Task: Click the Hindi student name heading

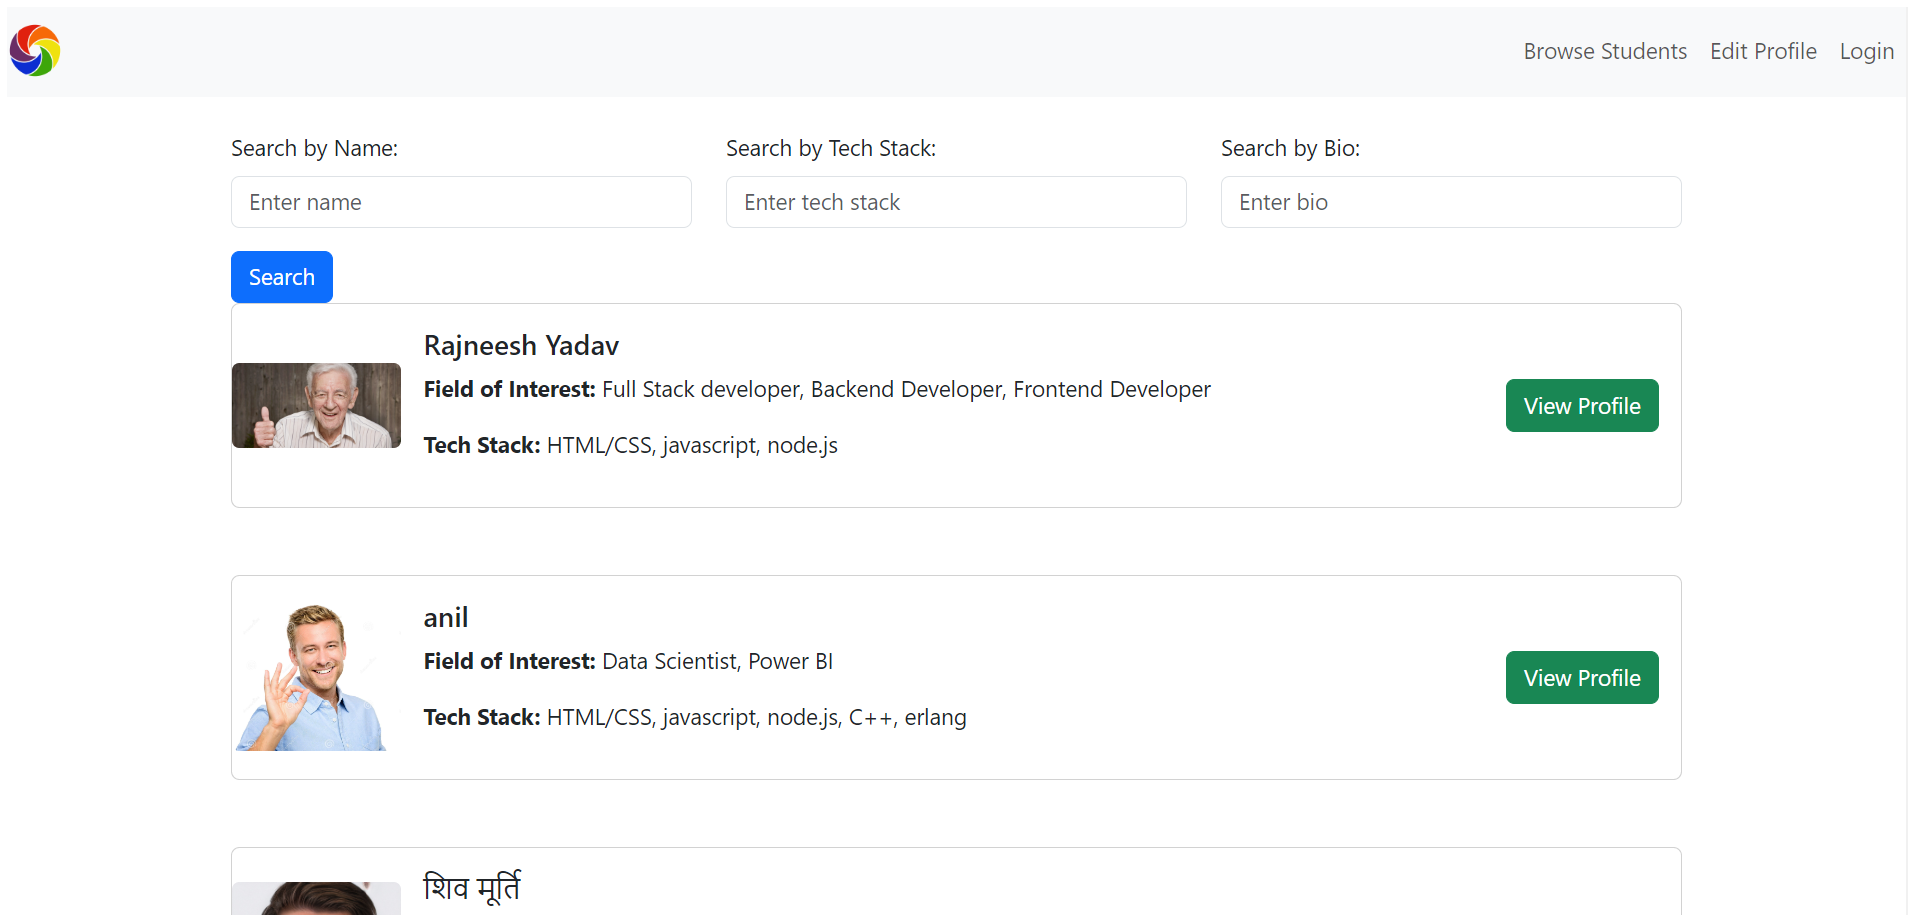Action: pos(471,888)
